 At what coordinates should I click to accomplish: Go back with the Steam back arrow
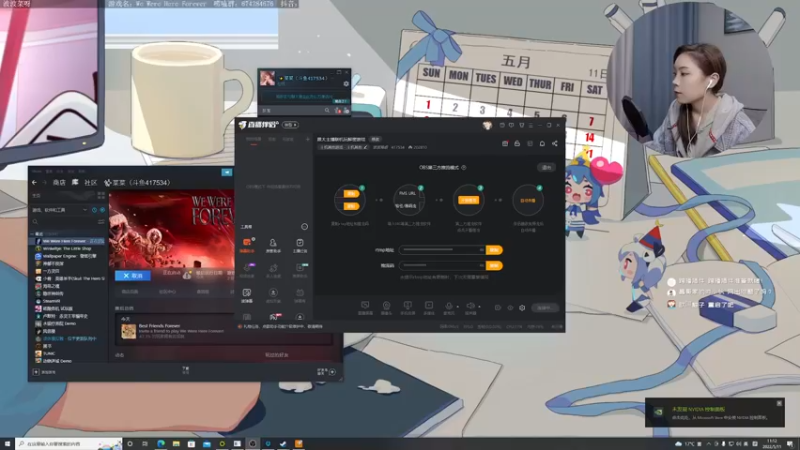tap(34, 183)
